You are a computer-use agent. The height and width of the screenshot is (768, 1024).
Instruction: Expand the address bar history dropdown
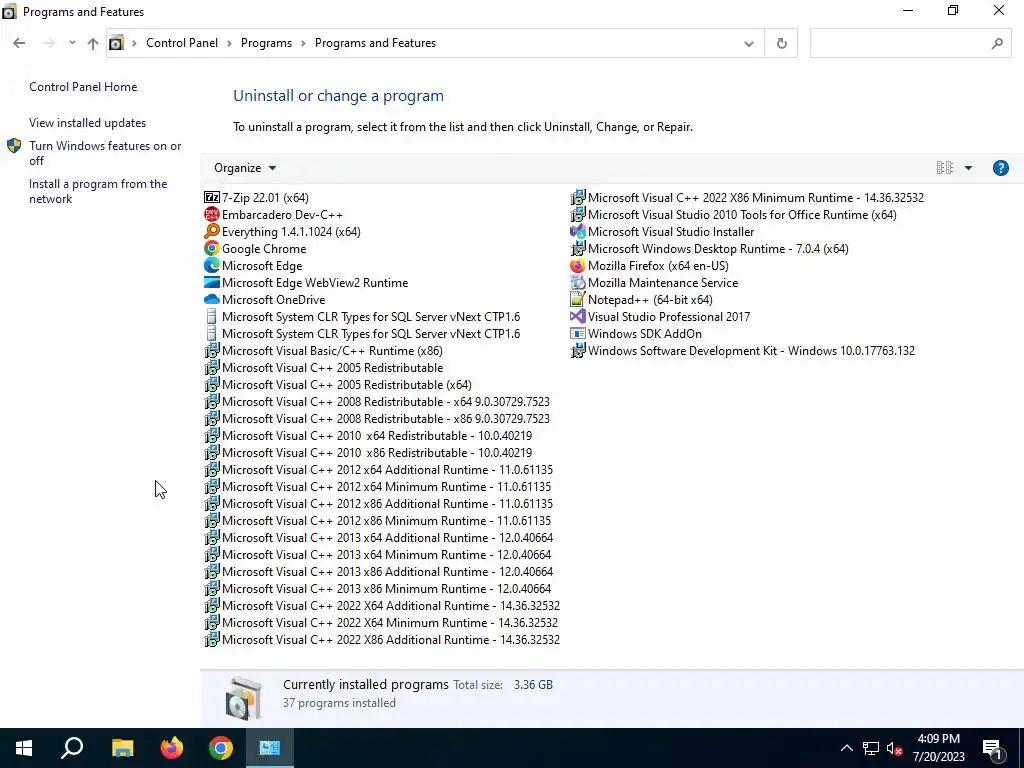(749, 44)
